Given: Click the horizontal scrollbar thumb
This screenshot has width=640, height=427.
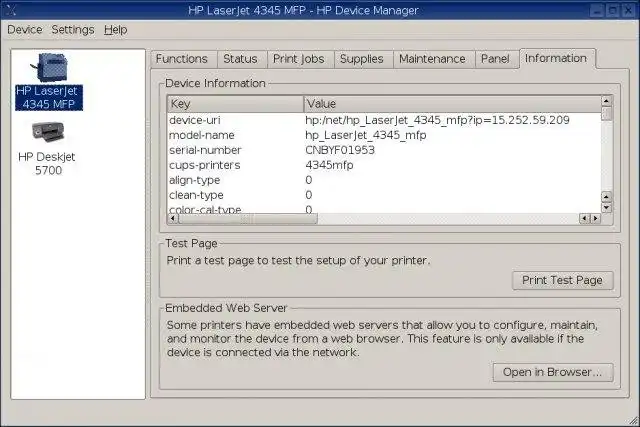Looking at the screenshot, I should pos(248,219).
